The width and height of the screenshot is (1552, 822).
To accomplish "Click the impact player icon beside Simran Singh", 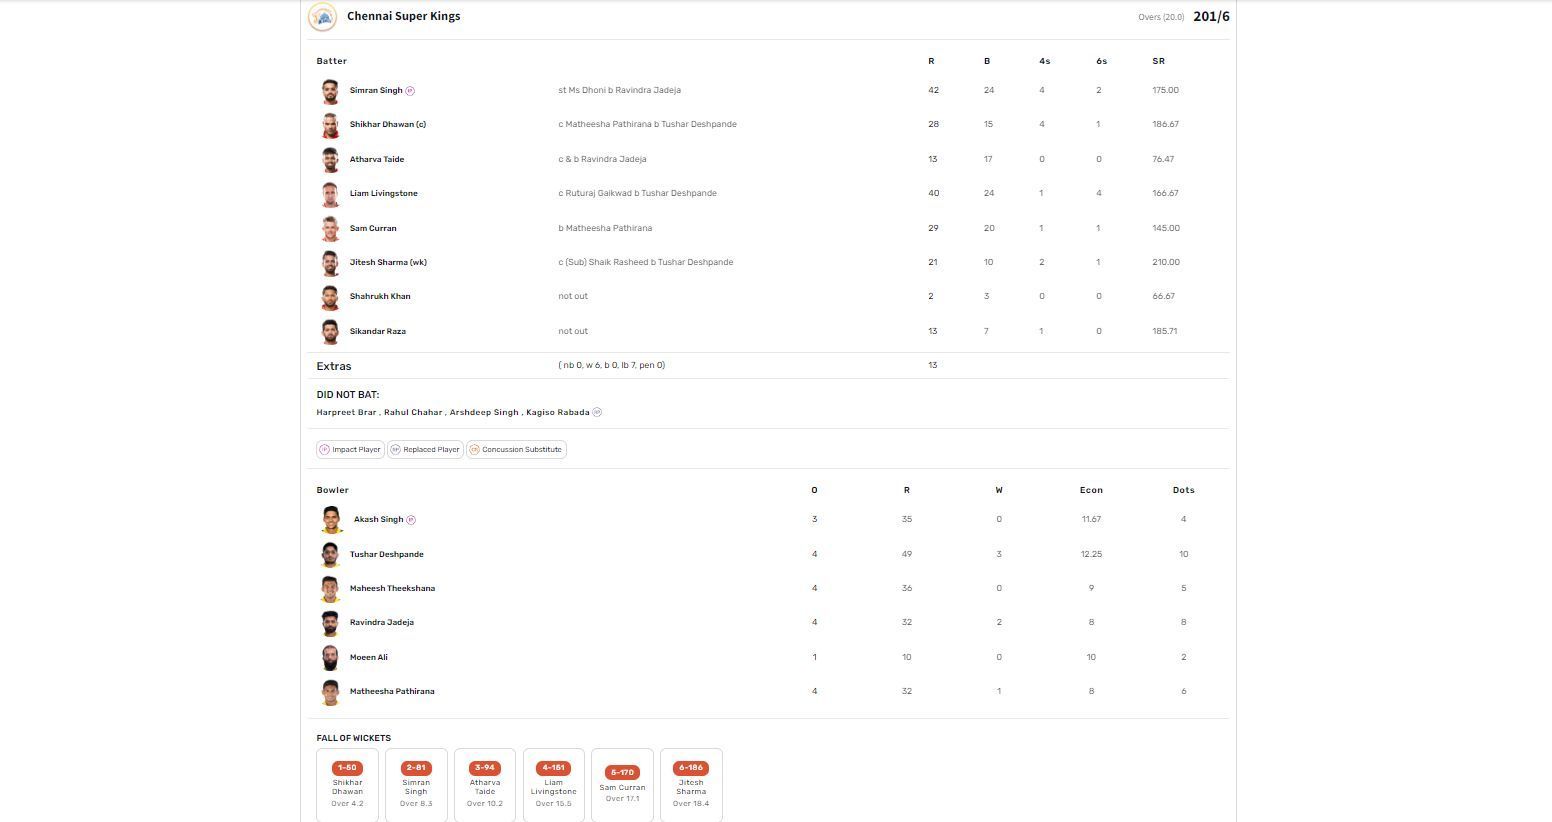I will coord(410,91).
